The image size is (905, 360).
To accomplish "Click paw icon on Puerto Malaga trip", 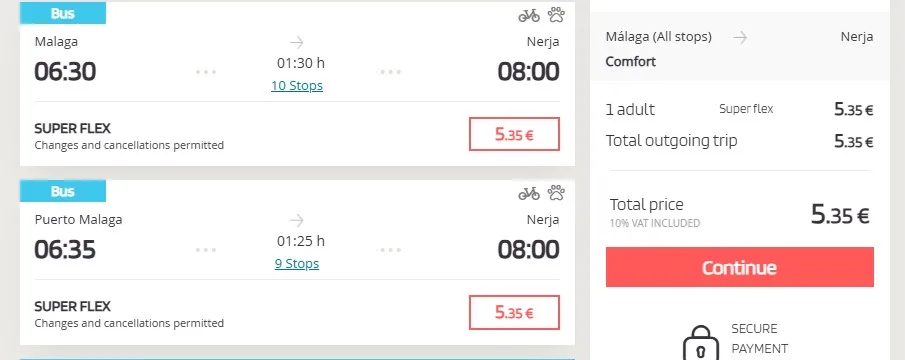I will pos(556,193).
